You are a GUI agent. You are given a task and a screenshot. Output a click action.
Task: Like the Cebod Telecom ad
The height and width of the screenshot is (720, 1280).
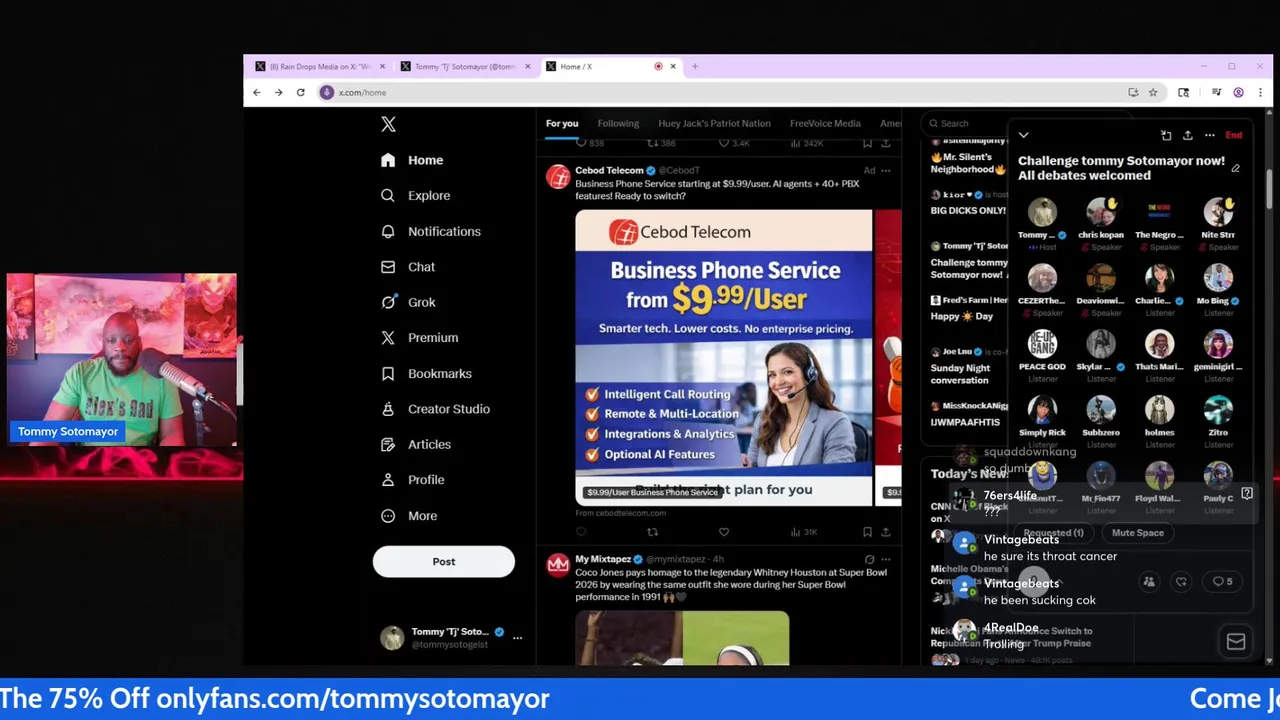click(724, 532)
